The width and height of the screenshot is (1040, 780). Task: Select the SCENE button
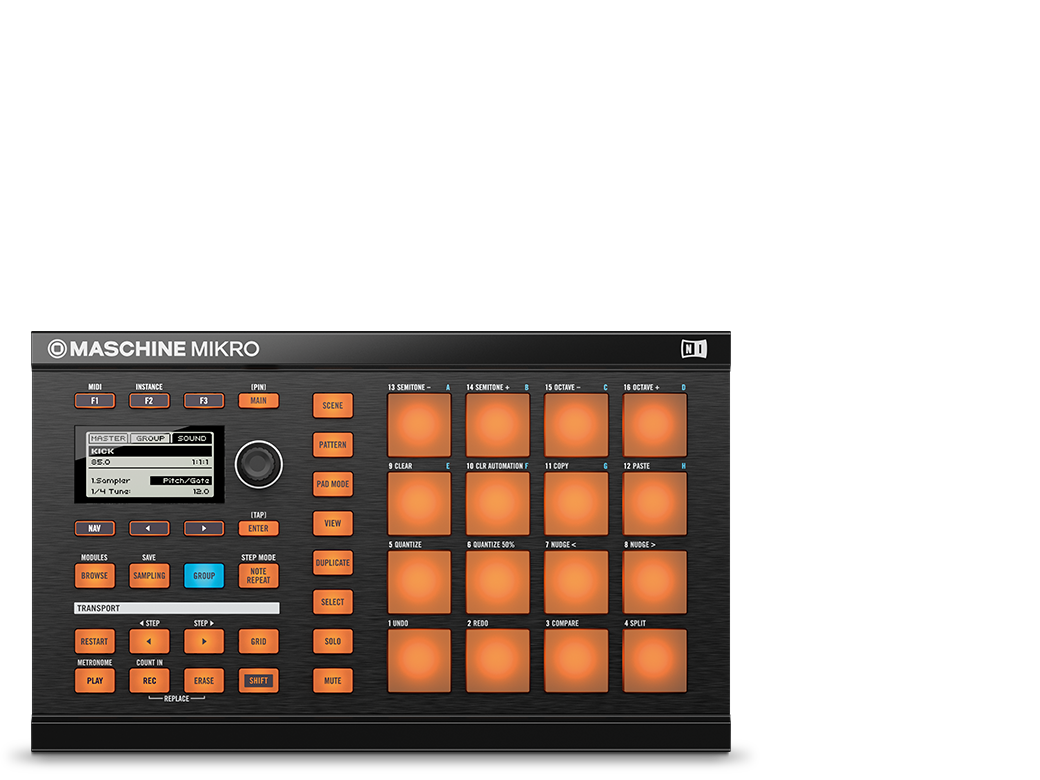333,405
